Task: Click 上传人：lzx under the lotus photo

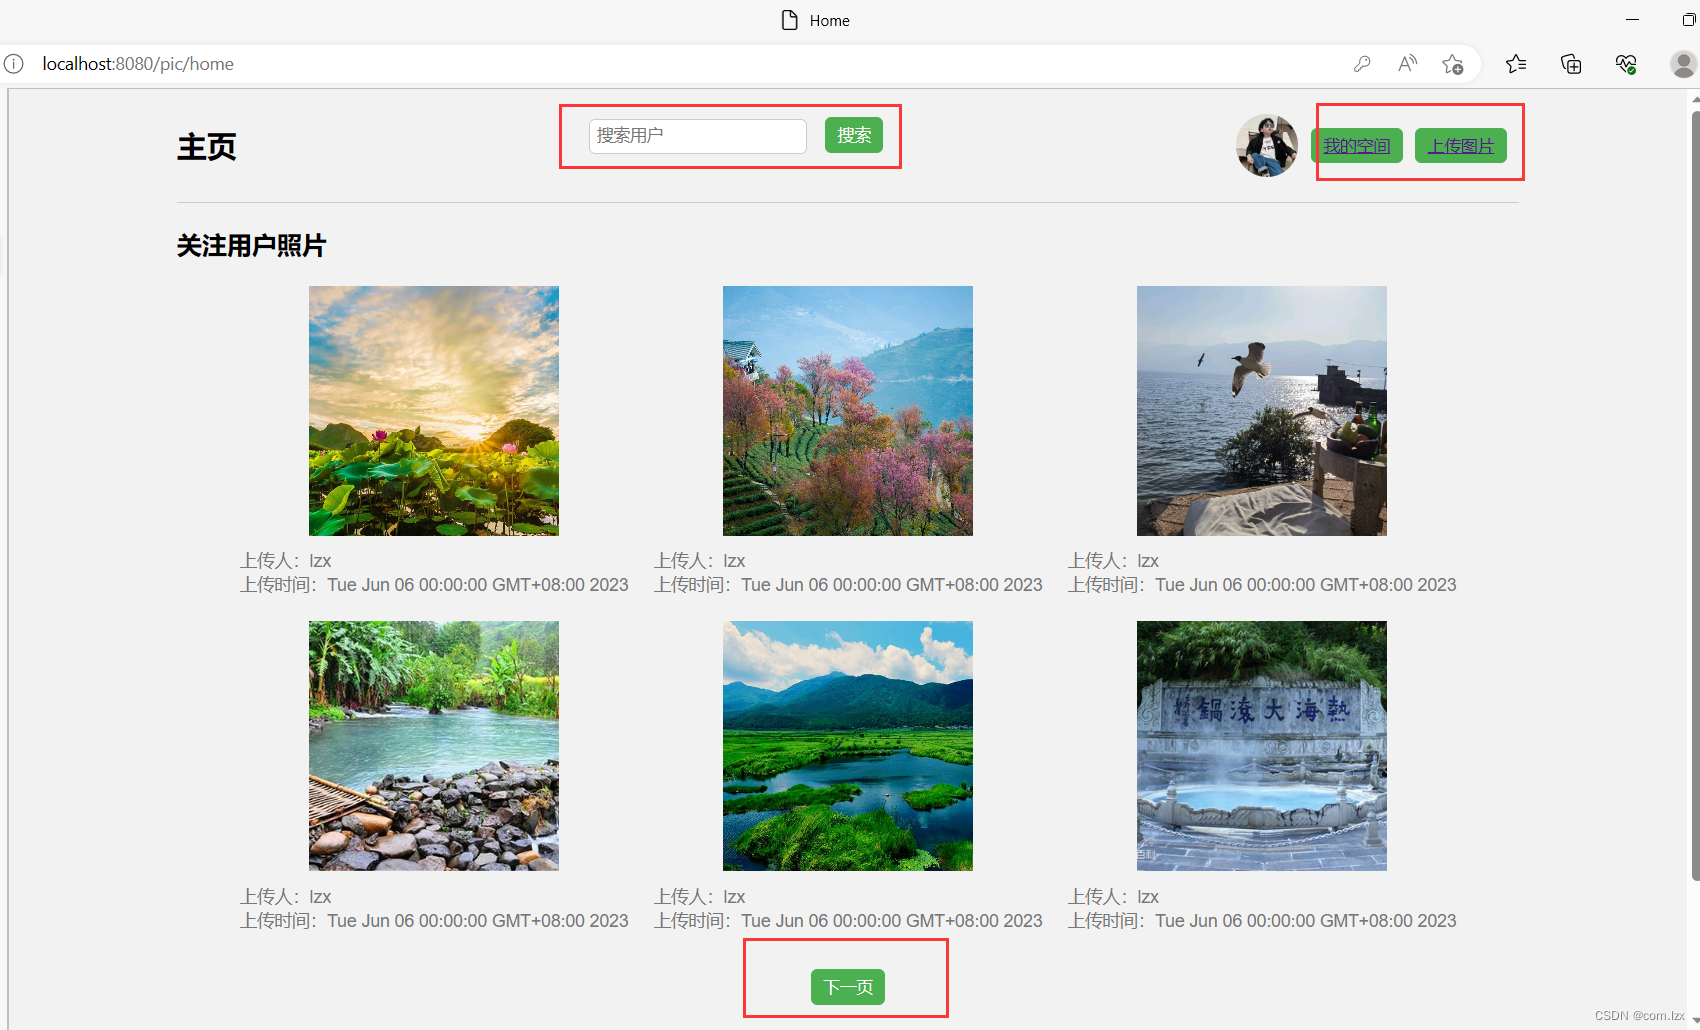Action: [x=285, y=561]
